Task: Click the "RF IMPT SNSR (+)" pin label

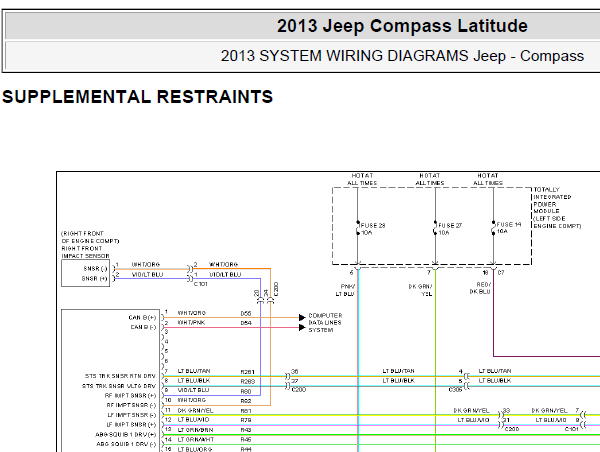Action: coord(130,395)
